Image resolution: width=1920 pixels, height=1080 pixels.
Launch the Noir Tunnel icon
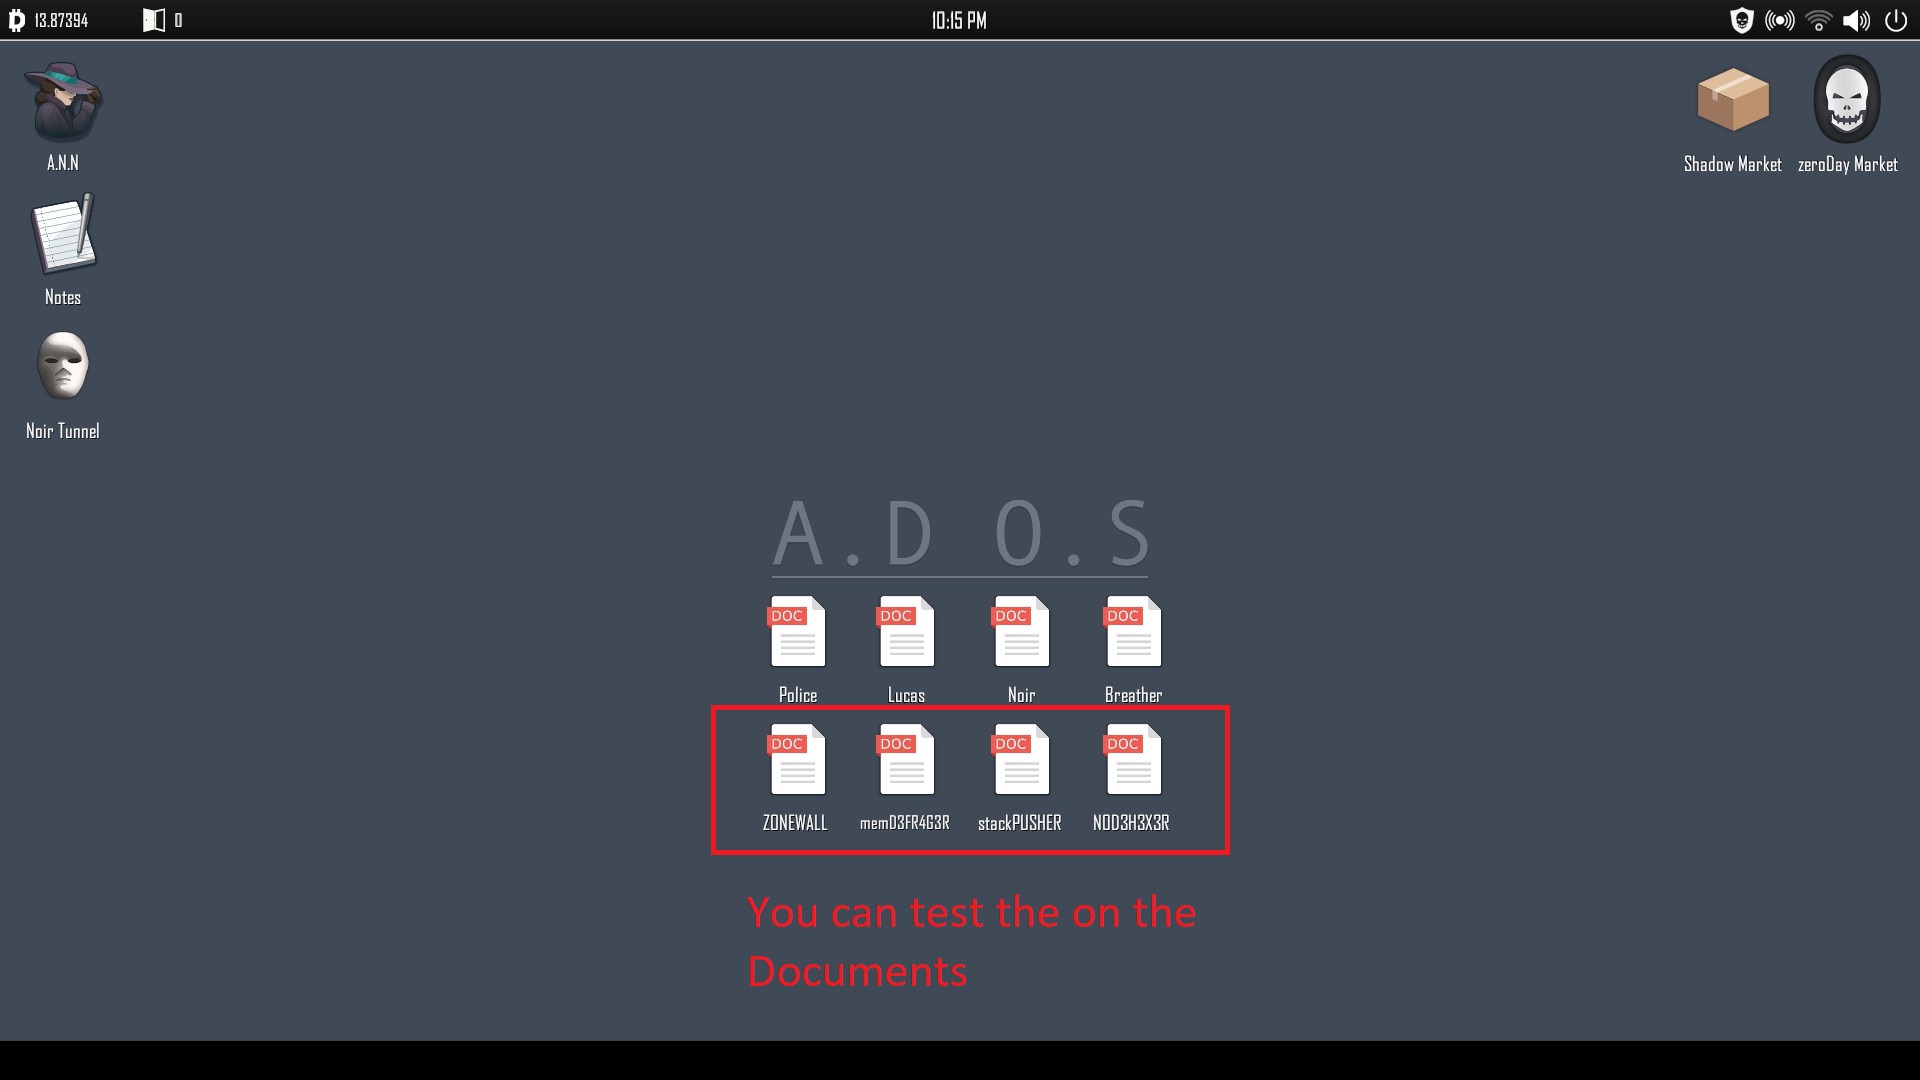pos(63,368)
